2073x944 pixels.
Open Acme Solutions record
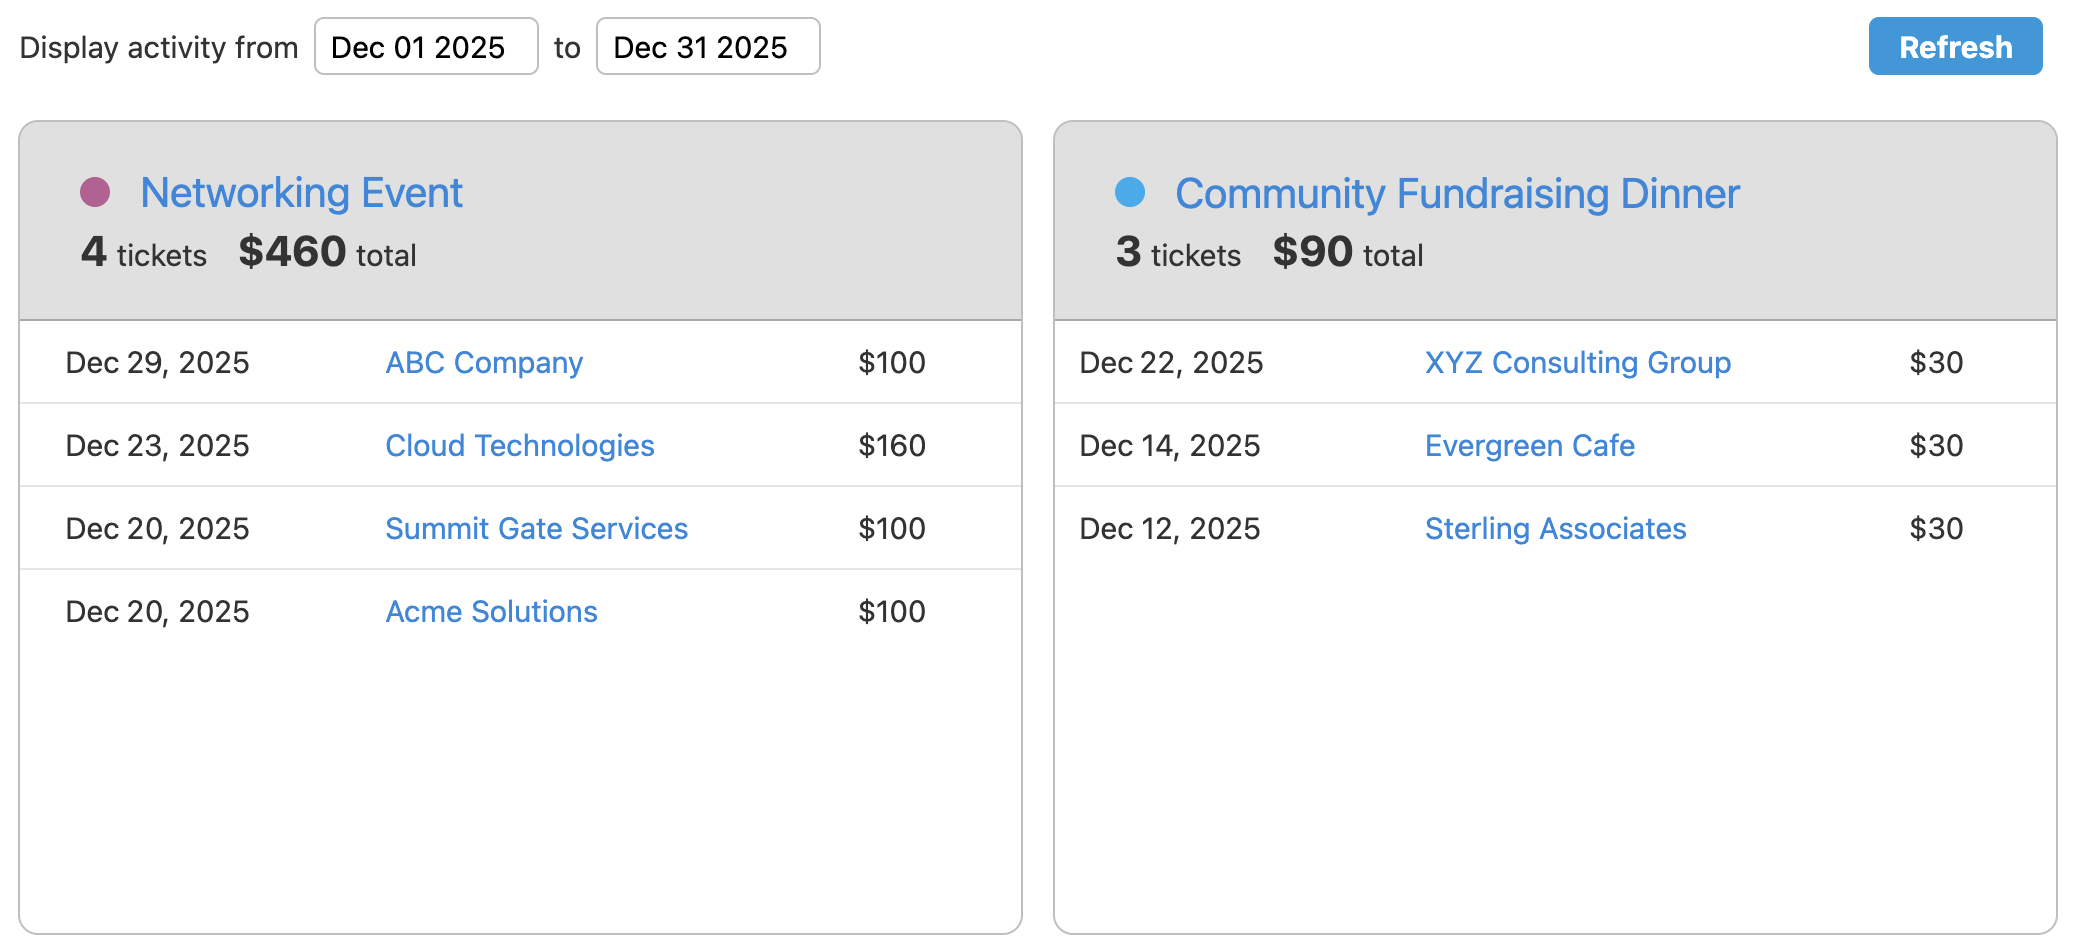point(491,612)
